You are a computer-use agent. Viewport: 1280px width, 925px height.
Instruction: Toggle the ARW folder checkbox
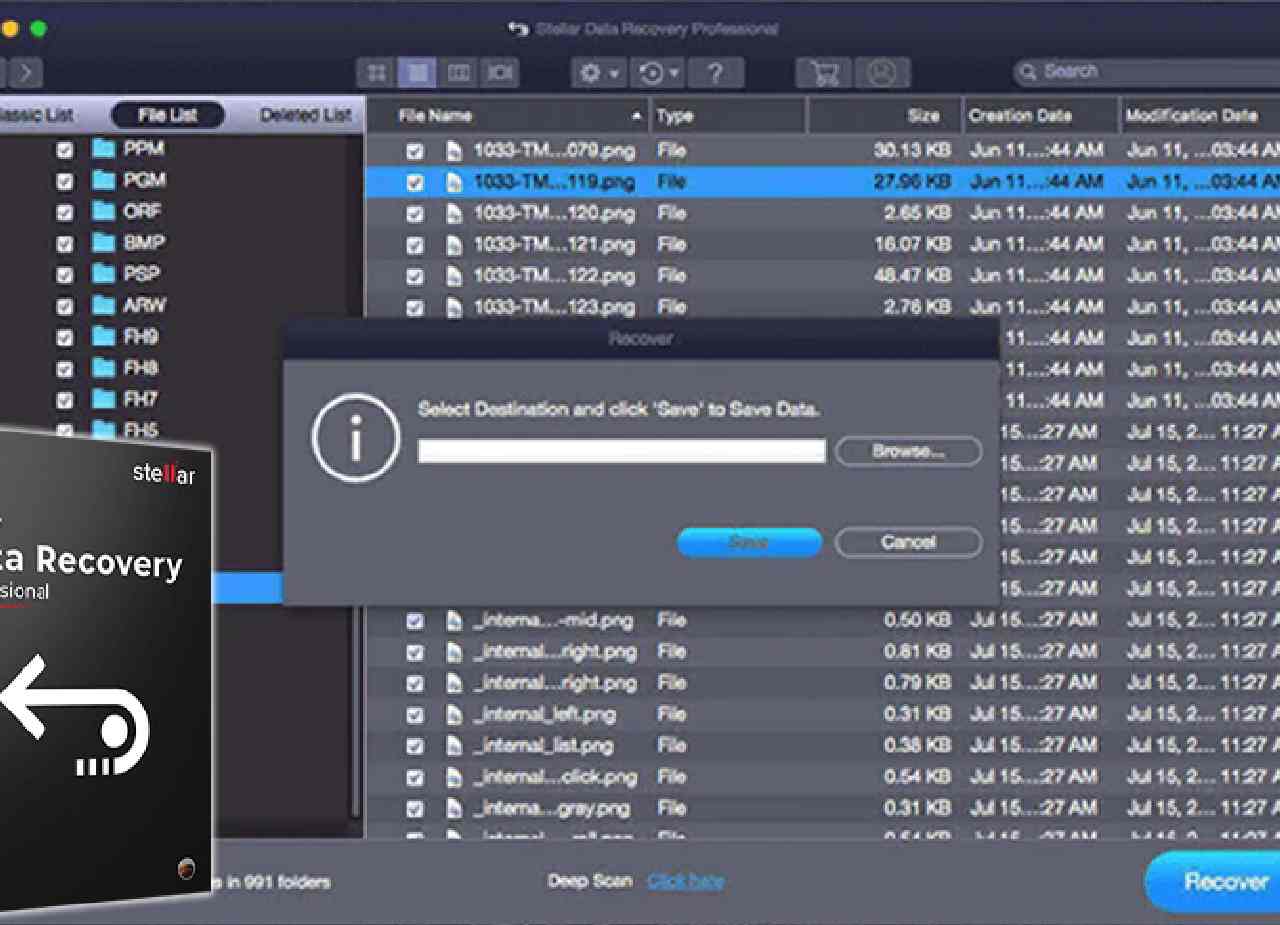point(65,307)
